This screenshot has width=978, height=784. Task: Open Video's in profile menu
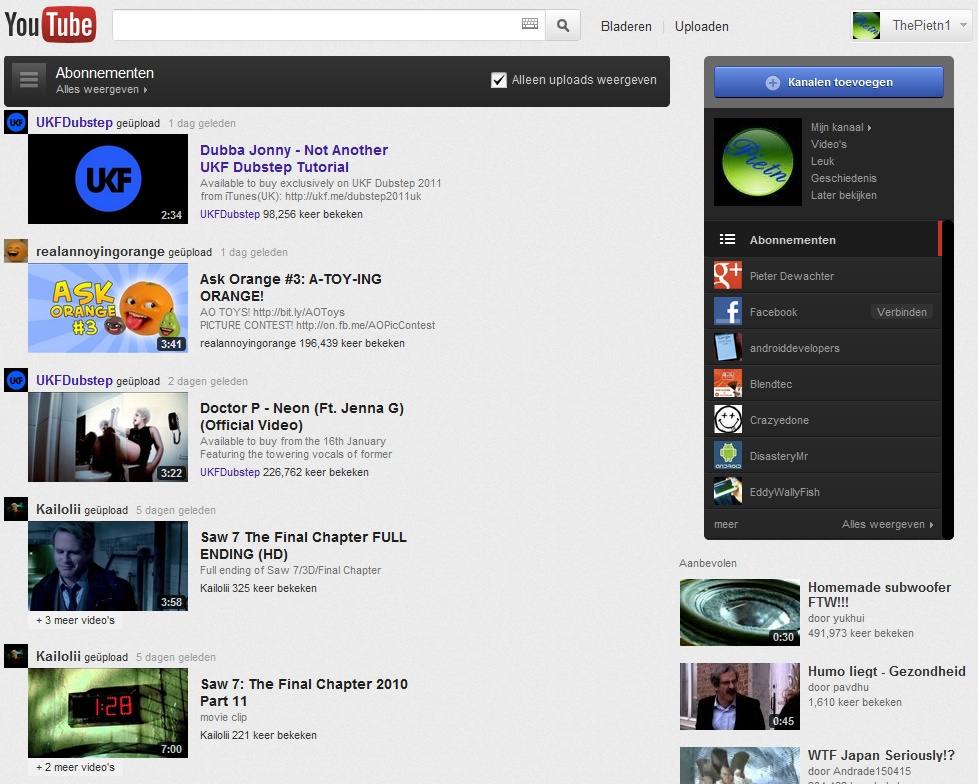tap(828, 144)
